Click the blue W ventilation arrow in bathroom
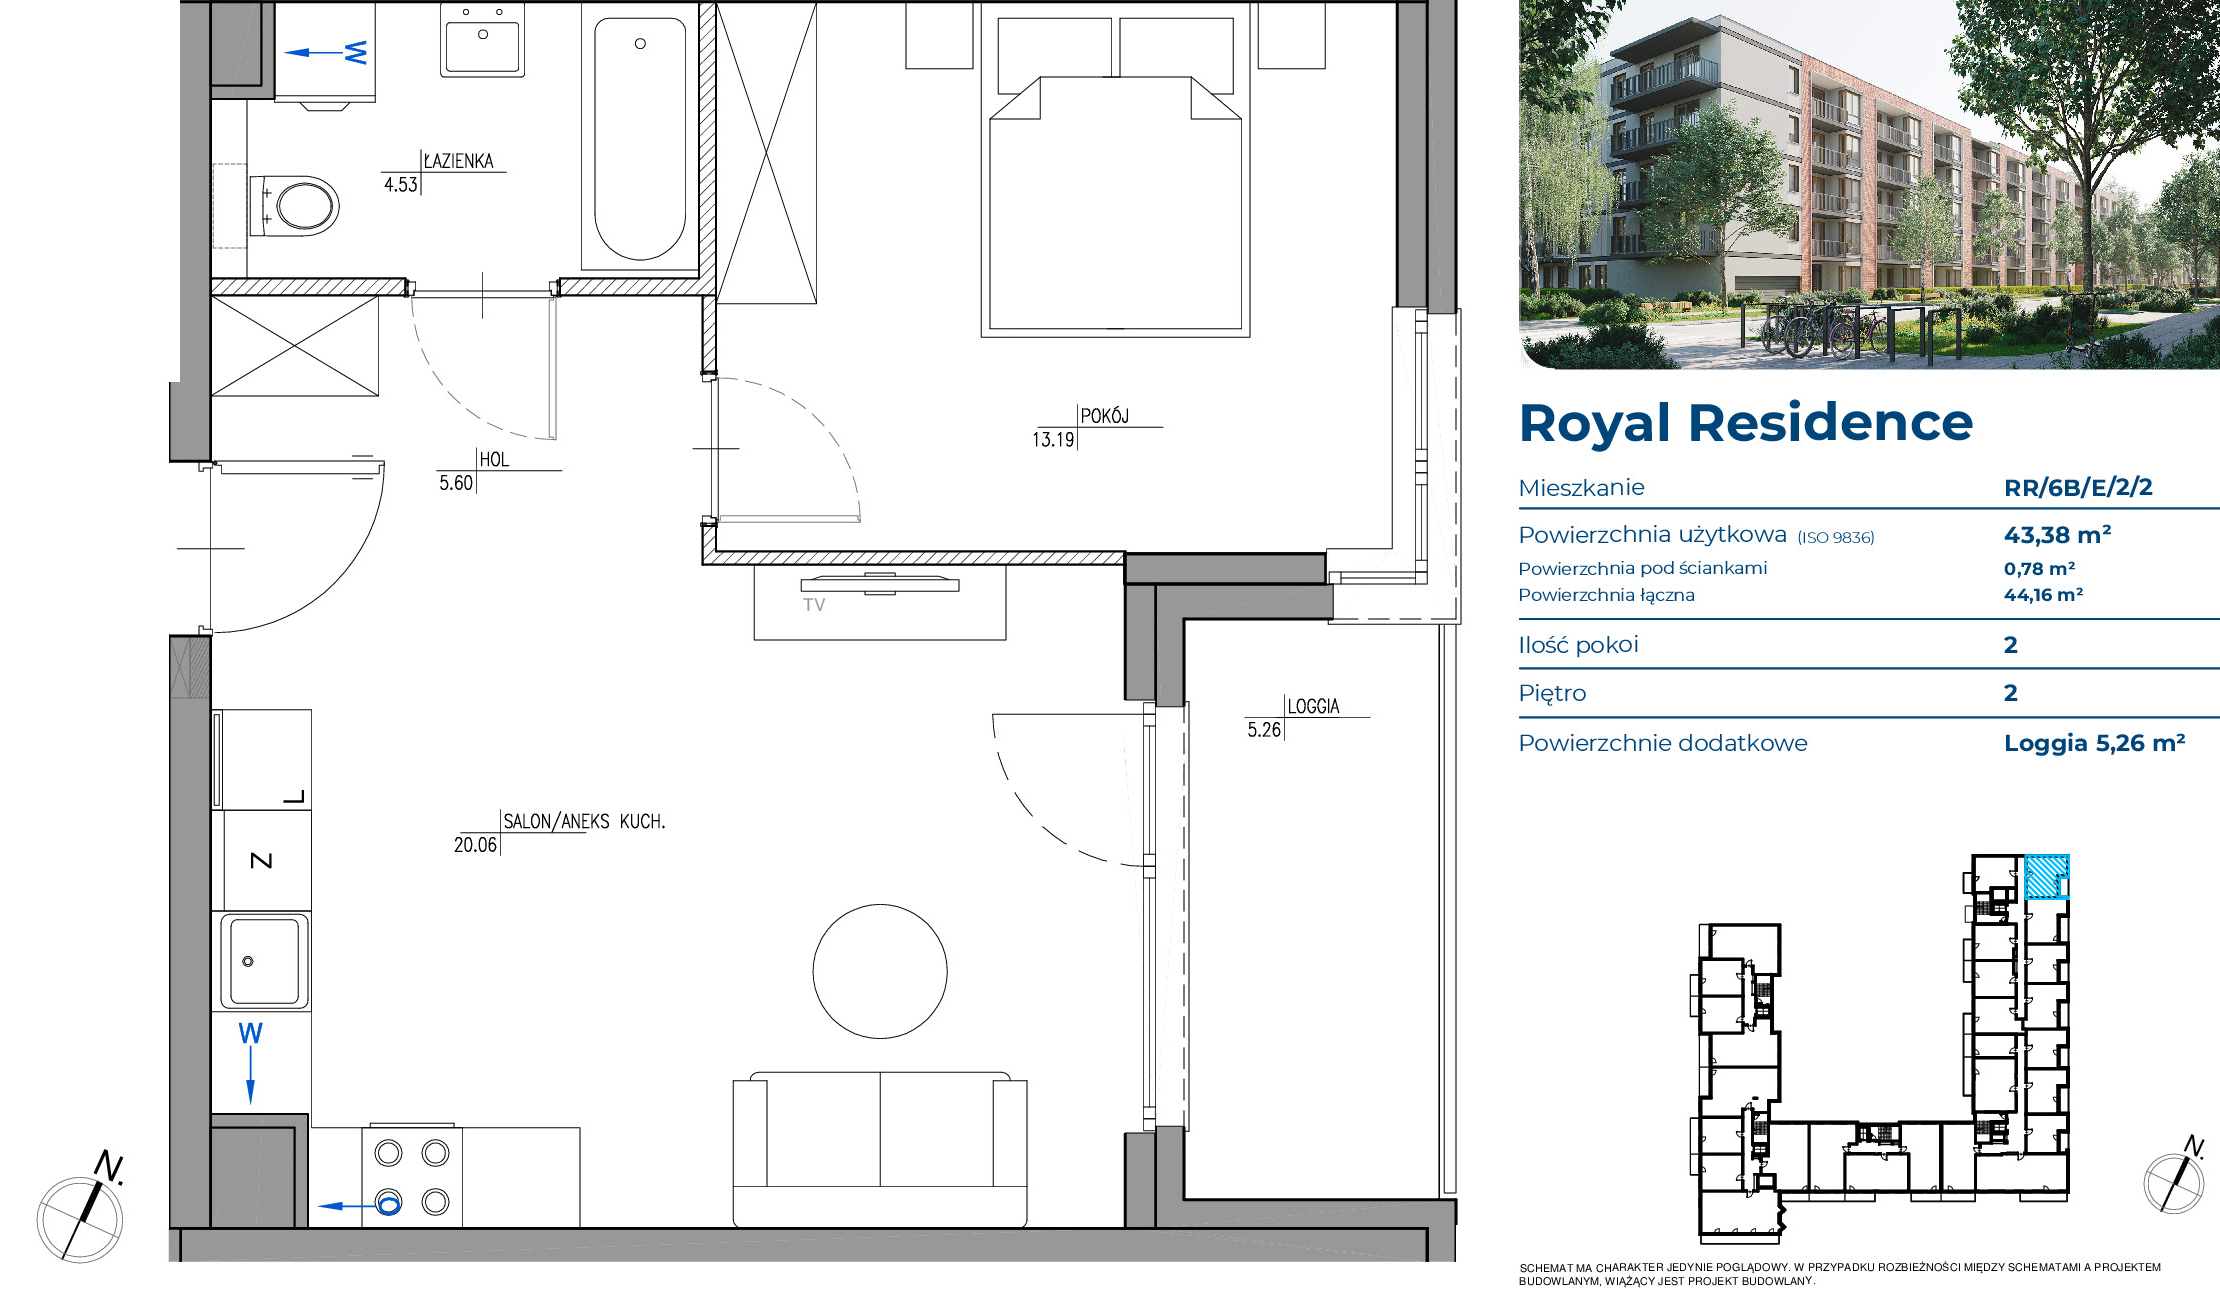Image resolution: width=2220 pixels, height=1298 pixels. (327, 52)
